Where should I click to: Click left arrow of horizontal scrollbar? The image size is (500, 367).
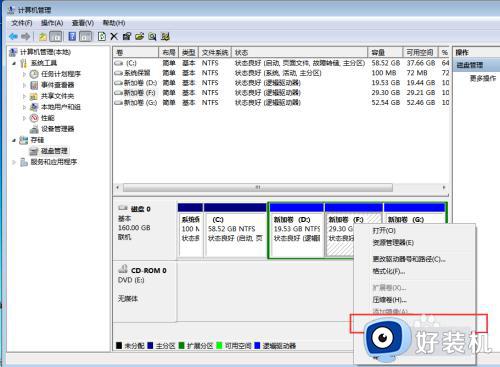[x=118, y=188]
